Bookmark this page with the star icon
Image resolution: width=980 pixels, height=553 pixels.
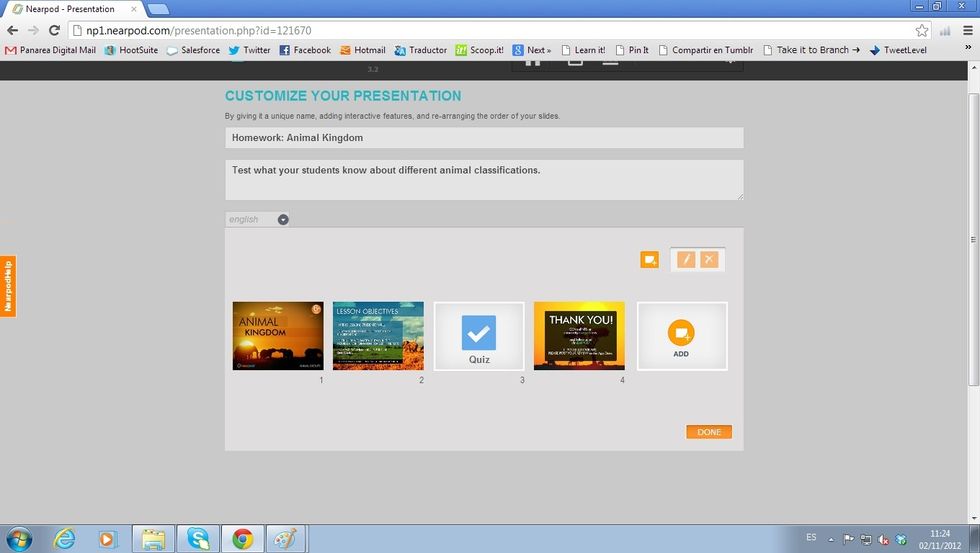point(921,30)
